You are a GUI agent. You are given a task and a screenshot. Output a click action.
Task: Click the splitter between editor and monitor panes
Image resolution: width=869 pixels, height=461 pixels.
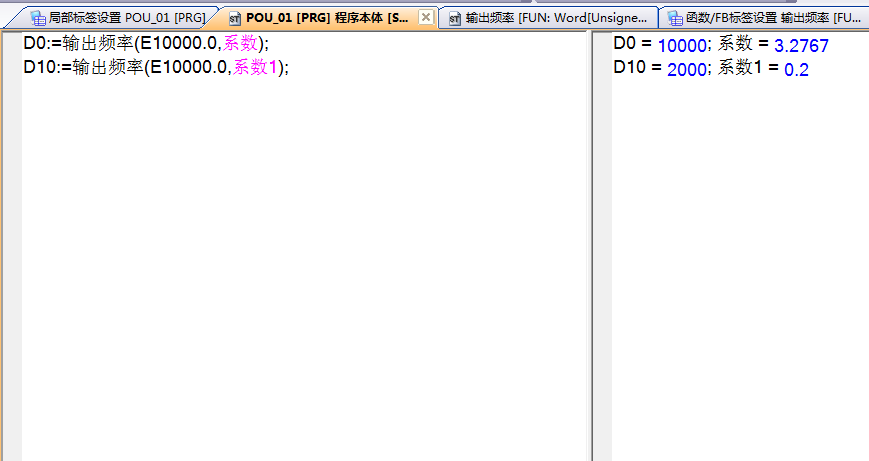coord(590,250)
